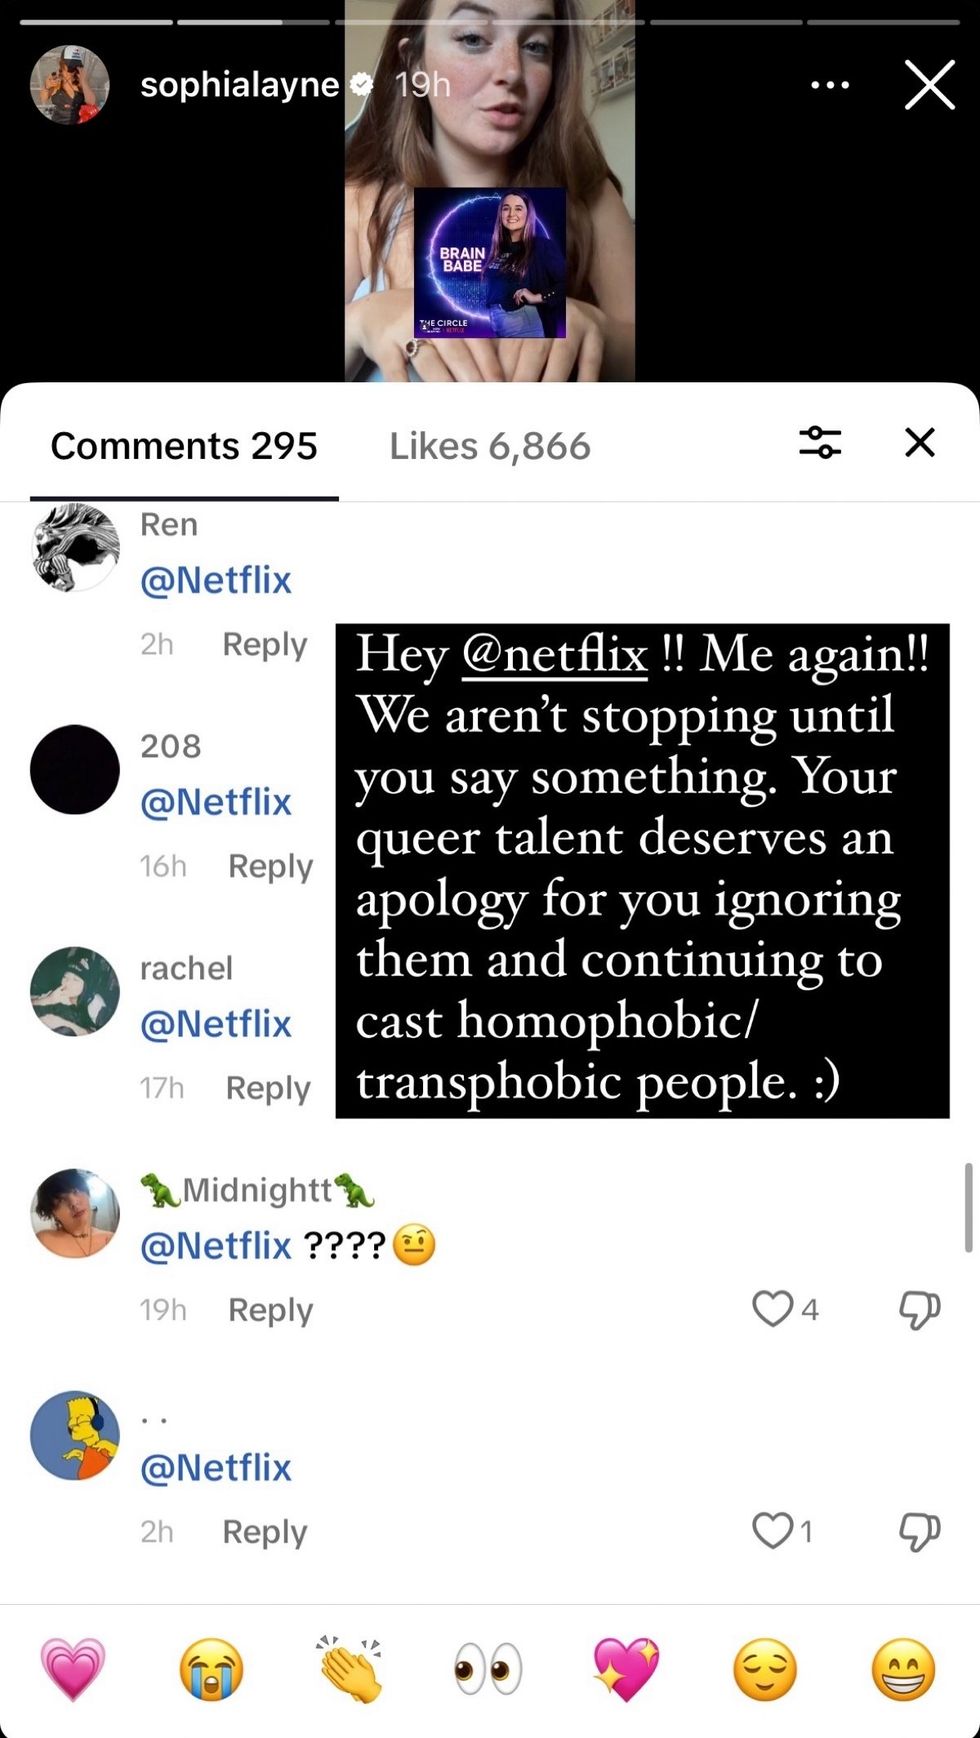Dislike the Midnightt comment
Image resolution: width=980 pixels, height=1738 pixels.
tap(919, 1308)
